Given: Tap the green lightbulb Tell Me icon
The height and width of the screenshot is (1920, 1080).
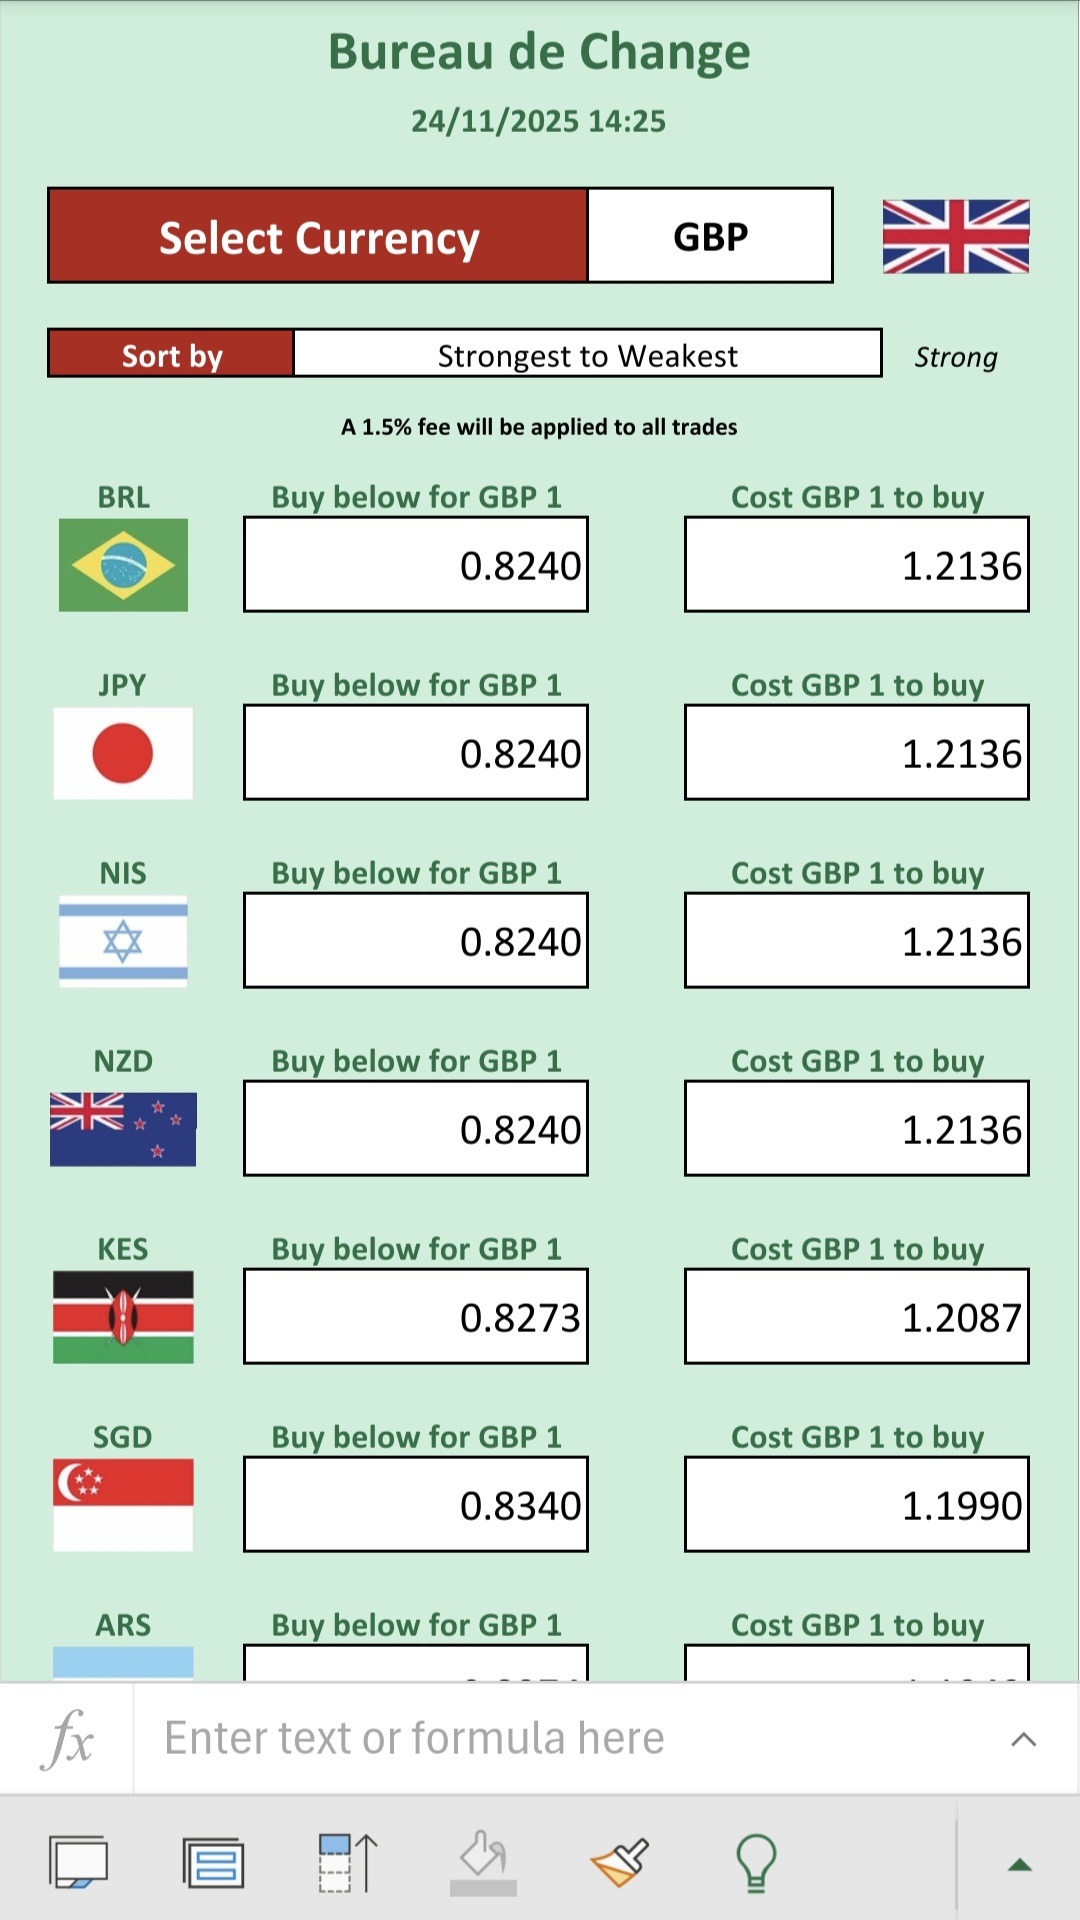Looking at the screenshot, I should click(756, 1863).
